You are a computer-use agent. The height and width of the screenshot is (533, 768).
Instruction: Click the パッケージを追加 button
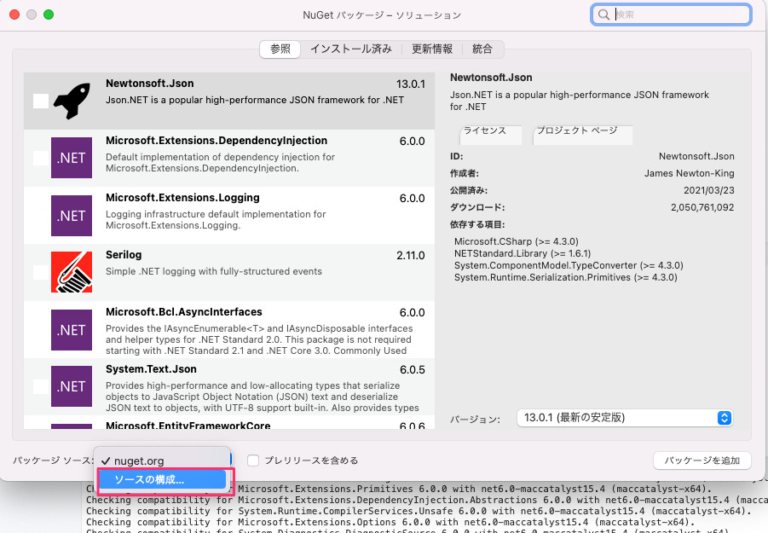[702, 460]
